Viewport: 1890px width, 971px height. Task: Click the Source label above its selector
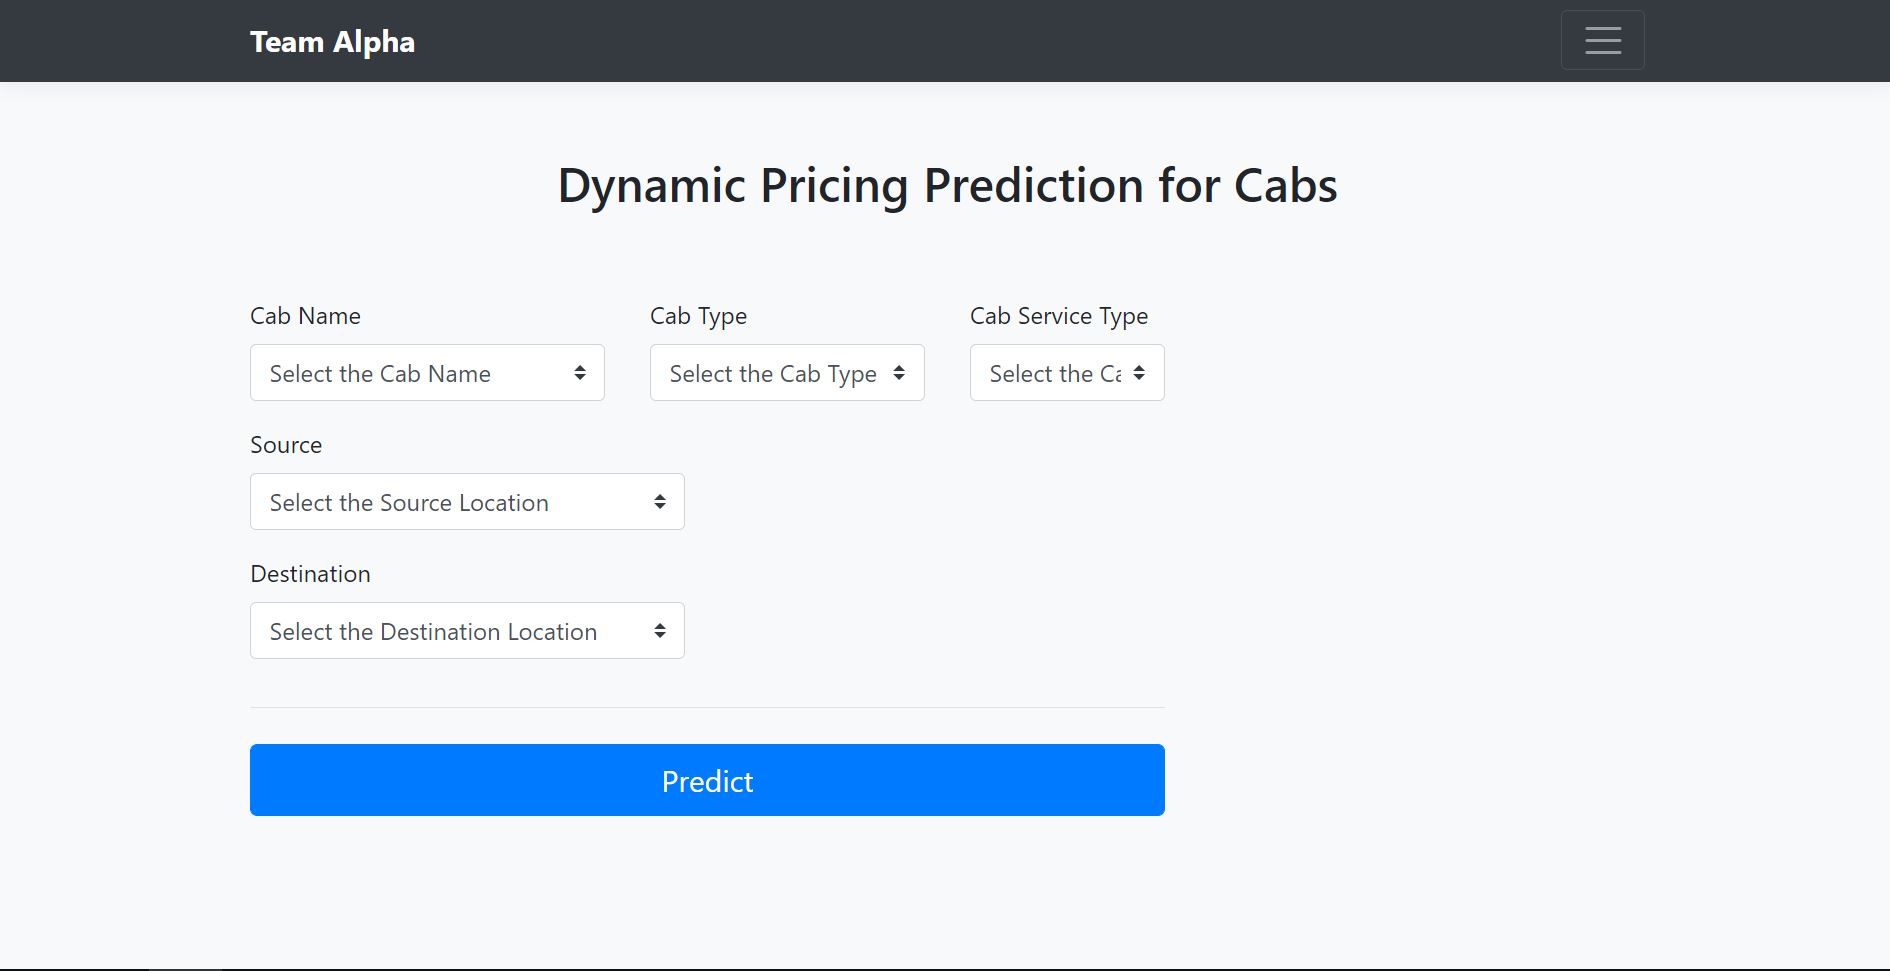tap(285, 444)
